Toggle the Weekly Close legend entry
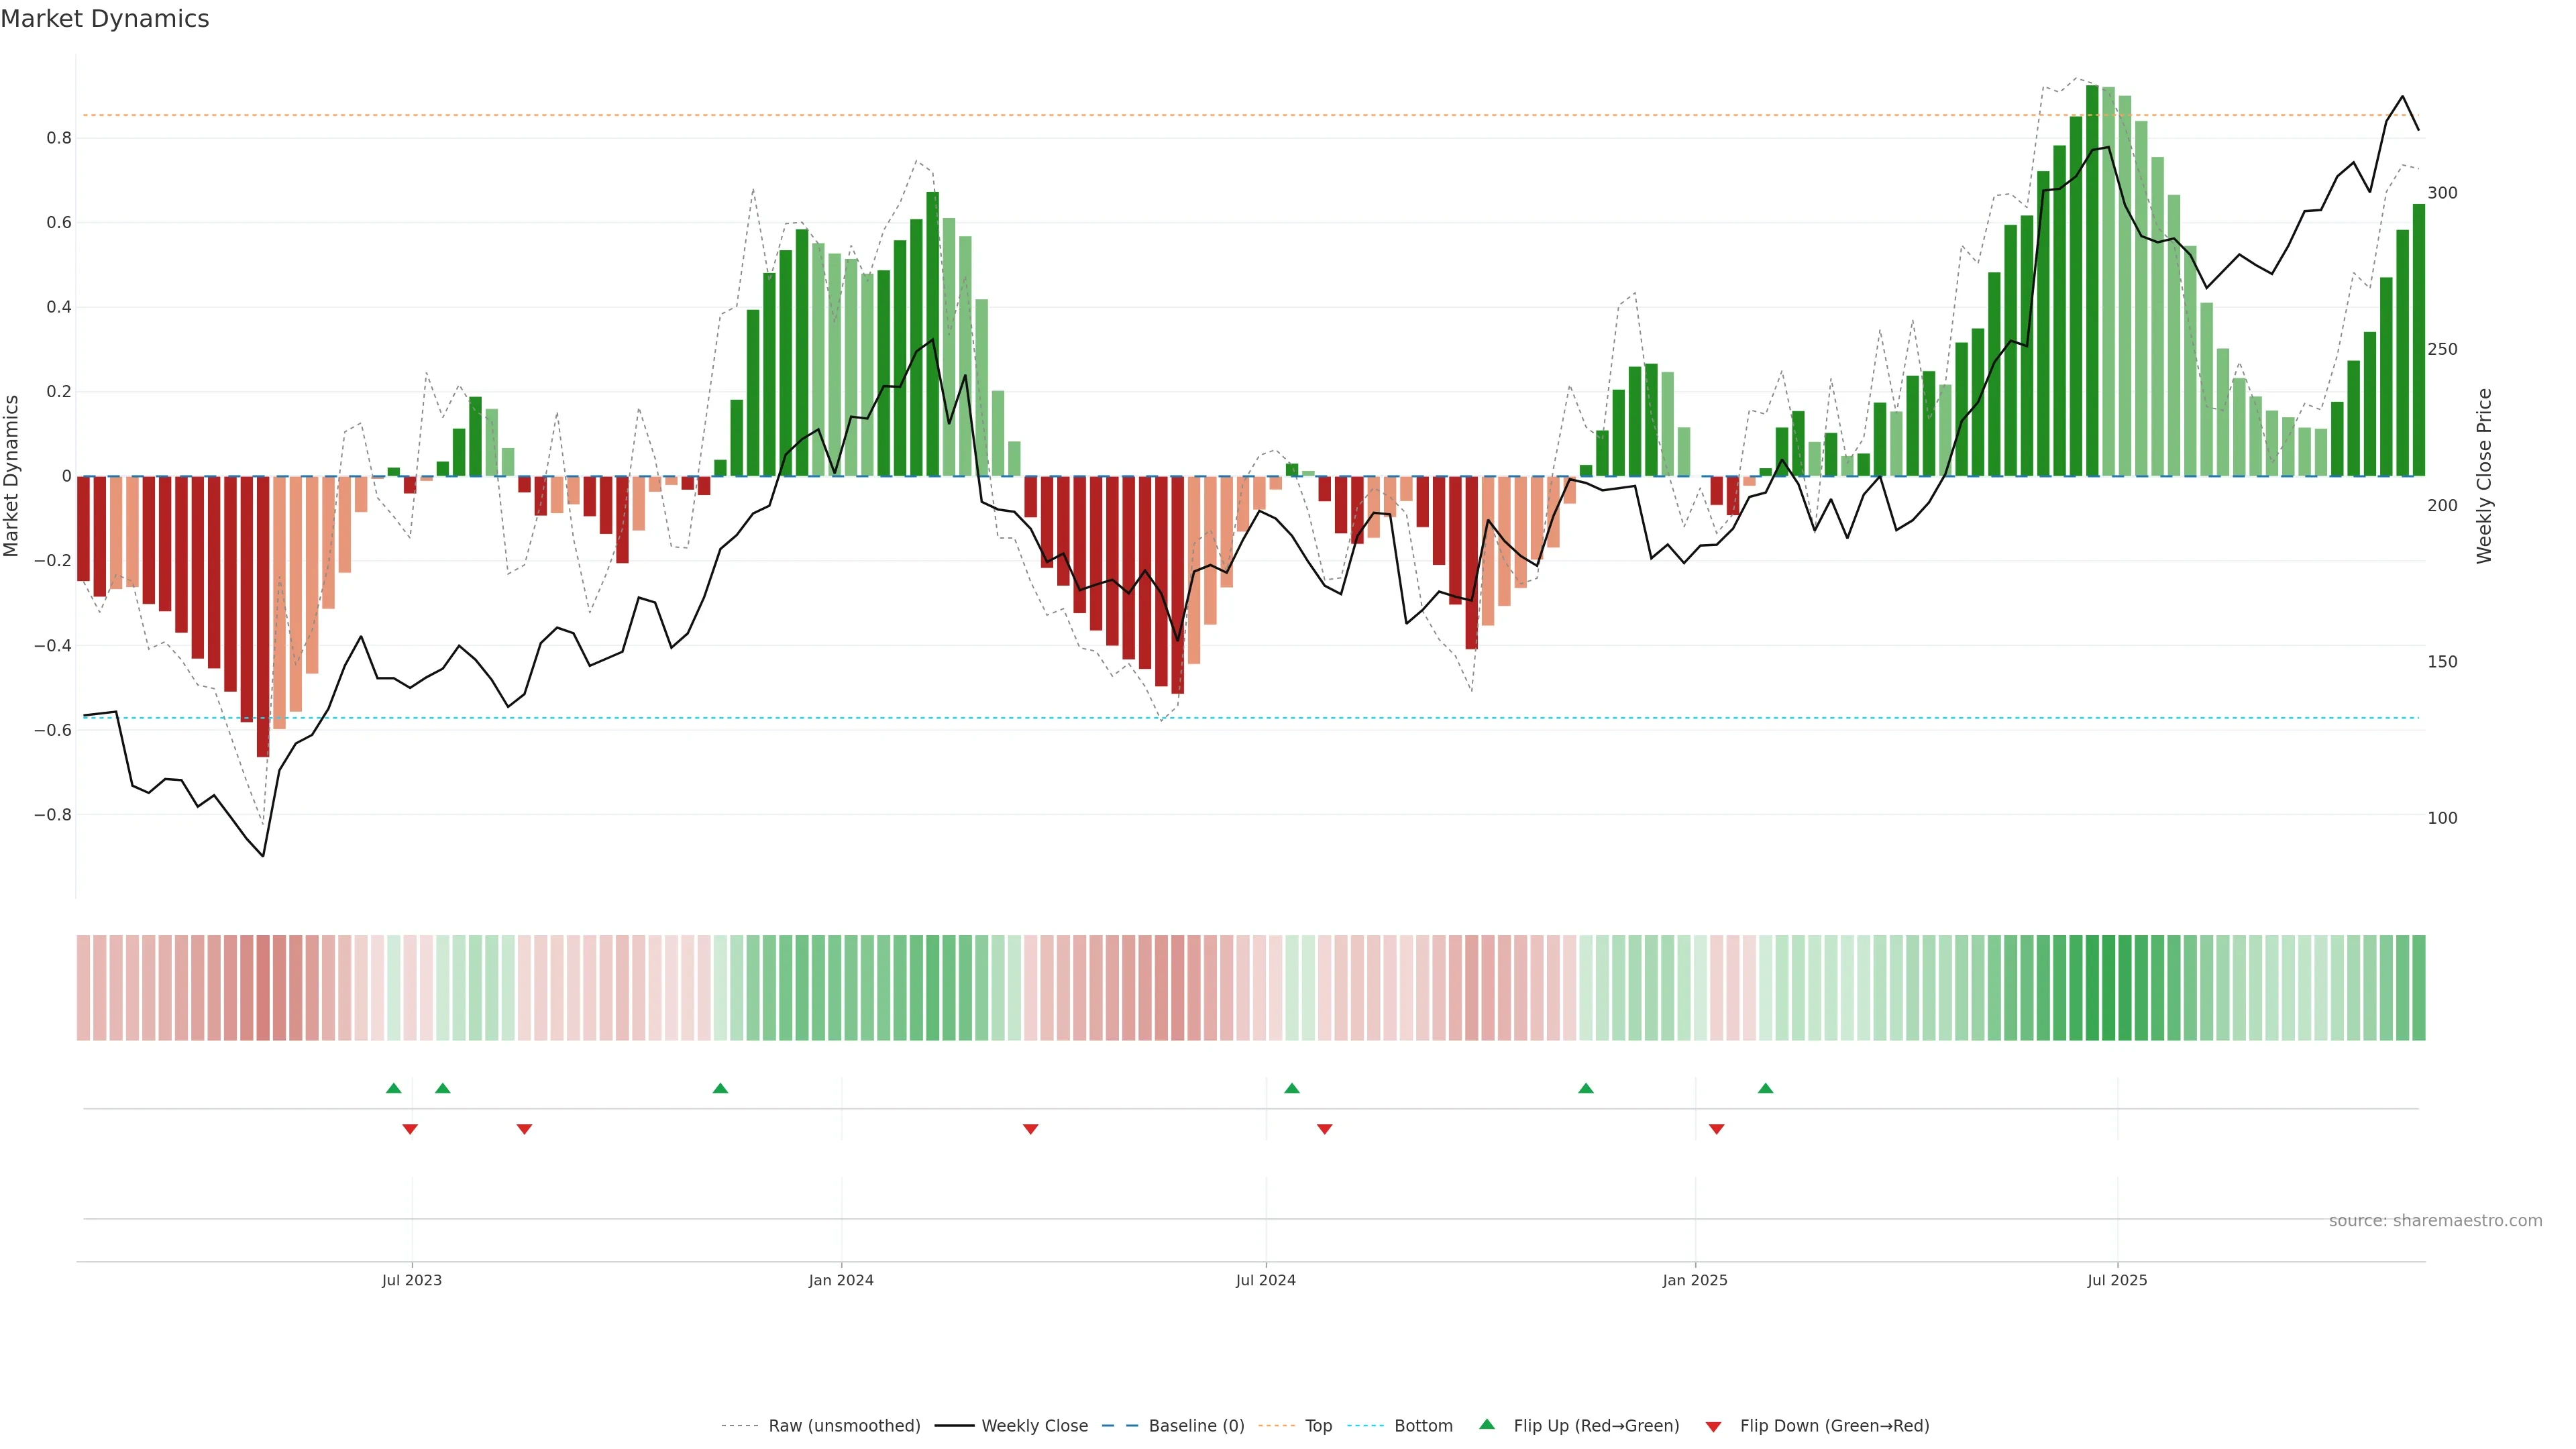Viewport: 2576px width, 1449px height. click(1034, 1426)
